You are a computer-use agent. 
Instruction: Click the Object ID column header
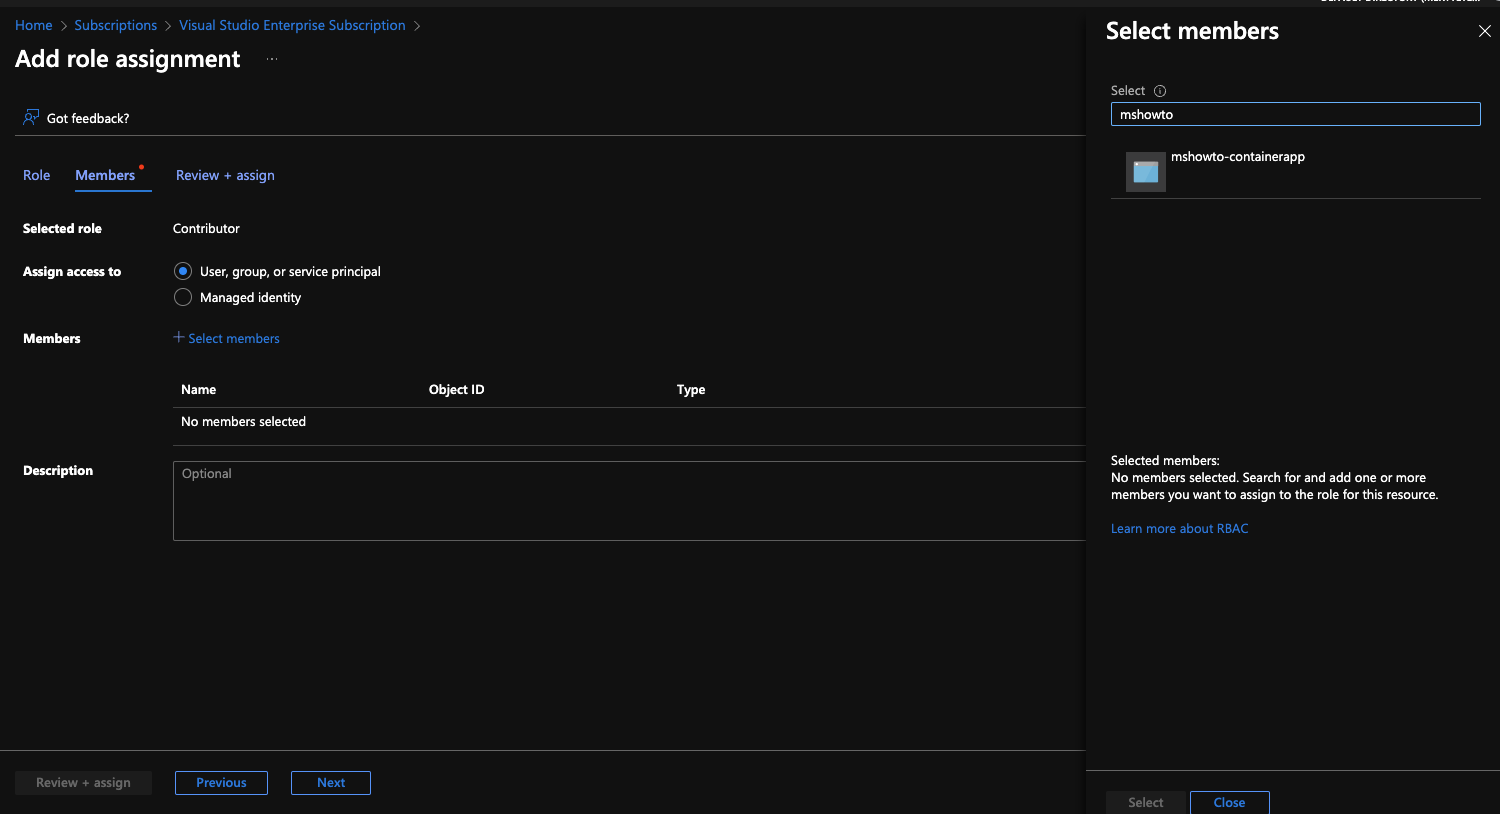(x=456, y=389)
